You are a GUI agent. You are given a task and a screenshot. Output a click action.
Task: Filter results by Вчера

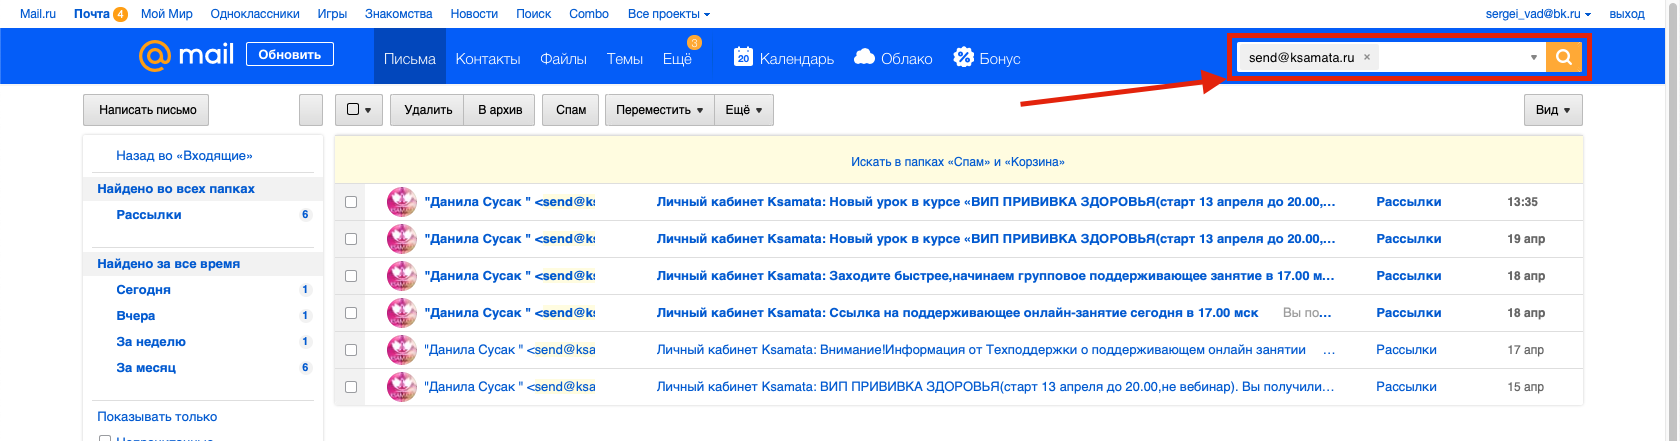[135, 316]
